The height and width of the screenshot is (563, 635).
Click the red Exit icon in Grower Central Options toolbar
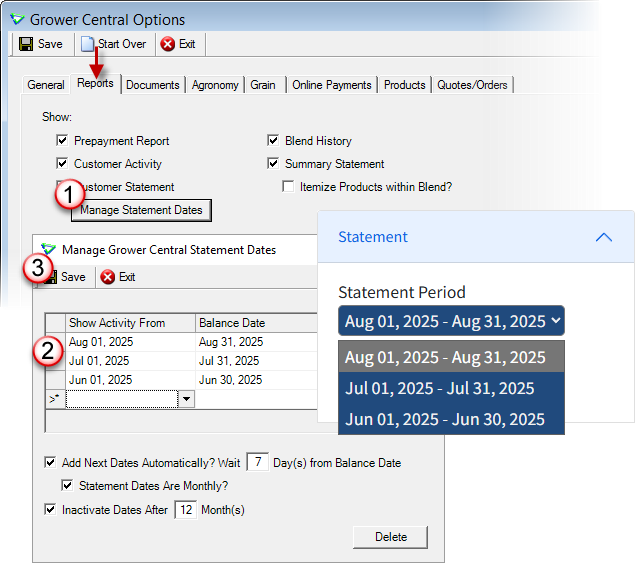[168, 44]
